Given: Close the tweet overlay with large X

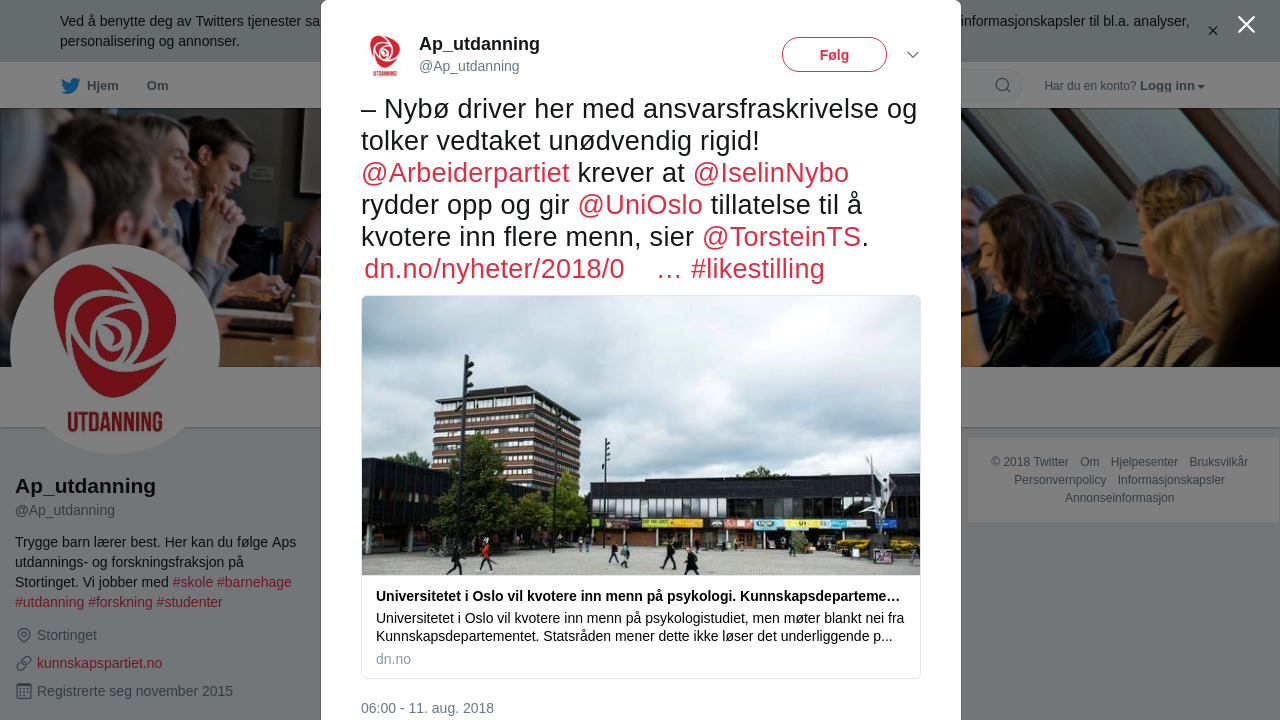Looking at the screenshot, I should [1246, 25].
